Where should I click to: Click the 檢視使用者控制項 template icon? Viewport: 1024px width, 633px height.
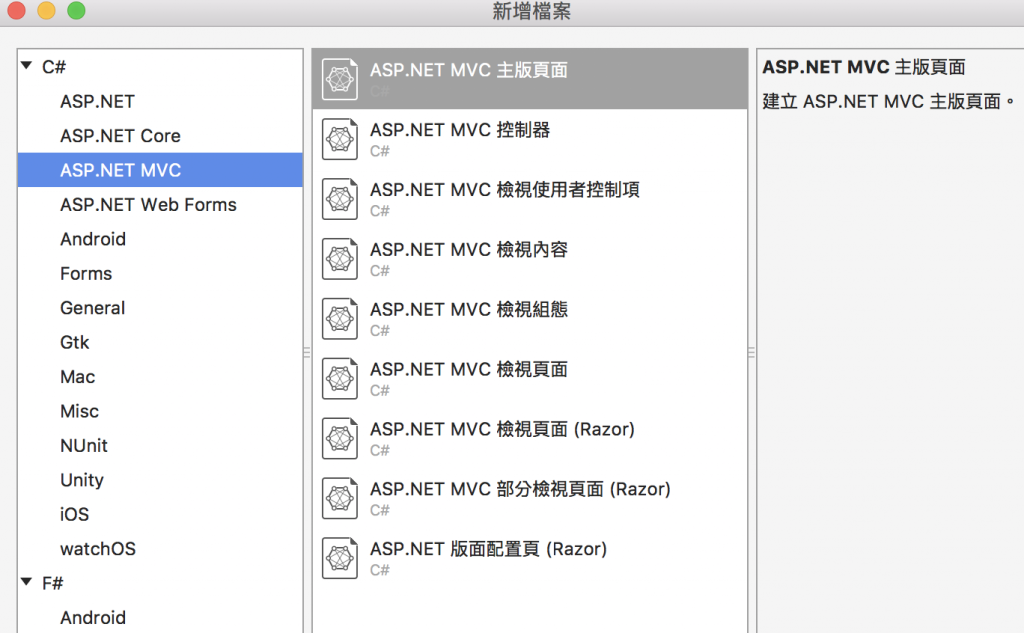(340, 199)
